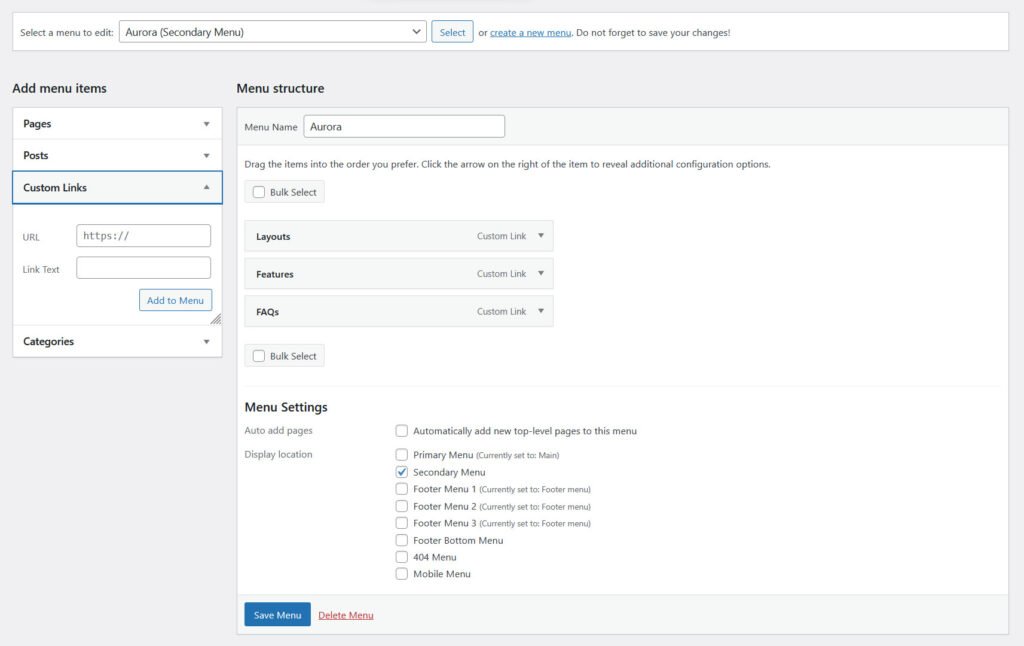This screenshot has height=646, width=1024.
Task: Enable automatically add new top-level pages
Action: [x=401, y=430]
